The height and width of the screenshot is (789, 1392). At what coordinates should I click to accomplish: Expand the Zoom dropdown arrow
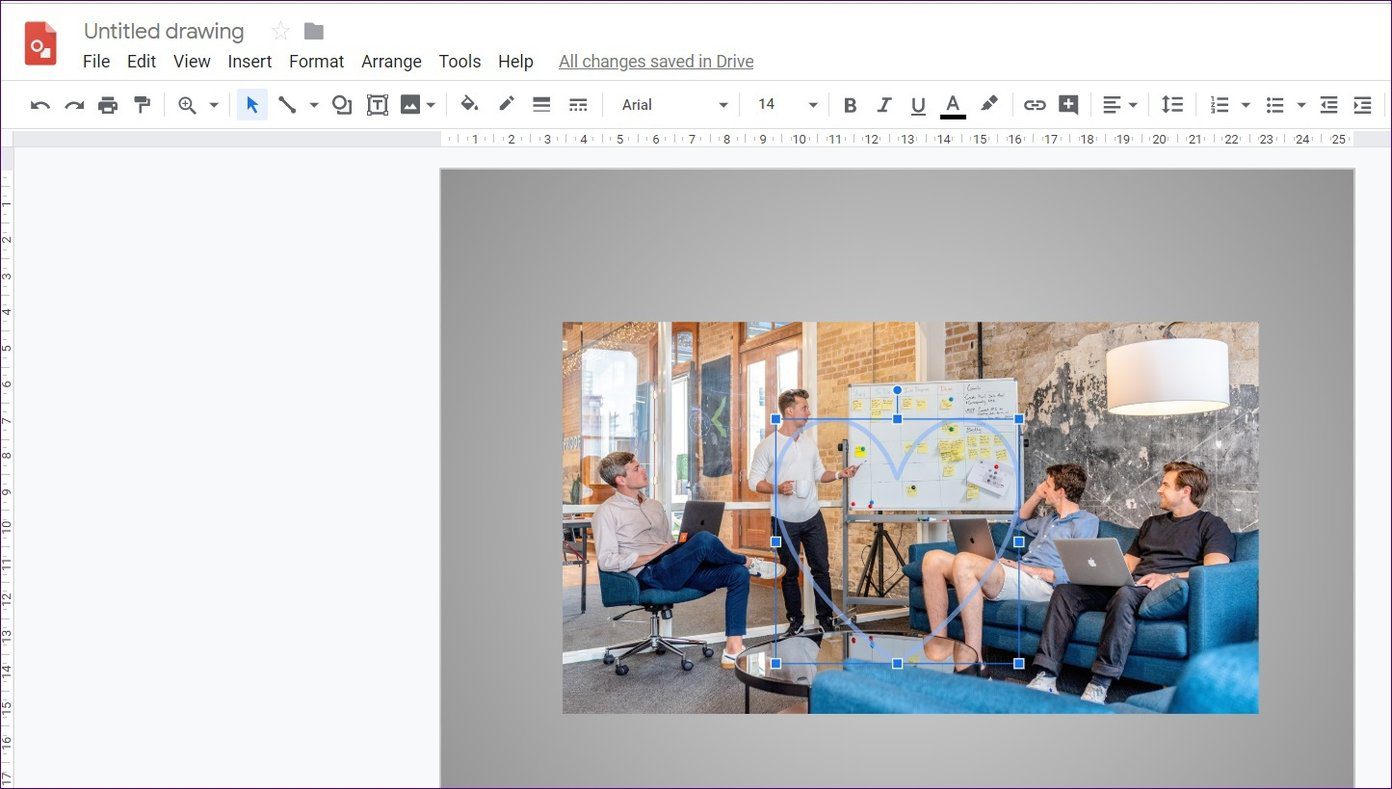click(x=213, y=105)
